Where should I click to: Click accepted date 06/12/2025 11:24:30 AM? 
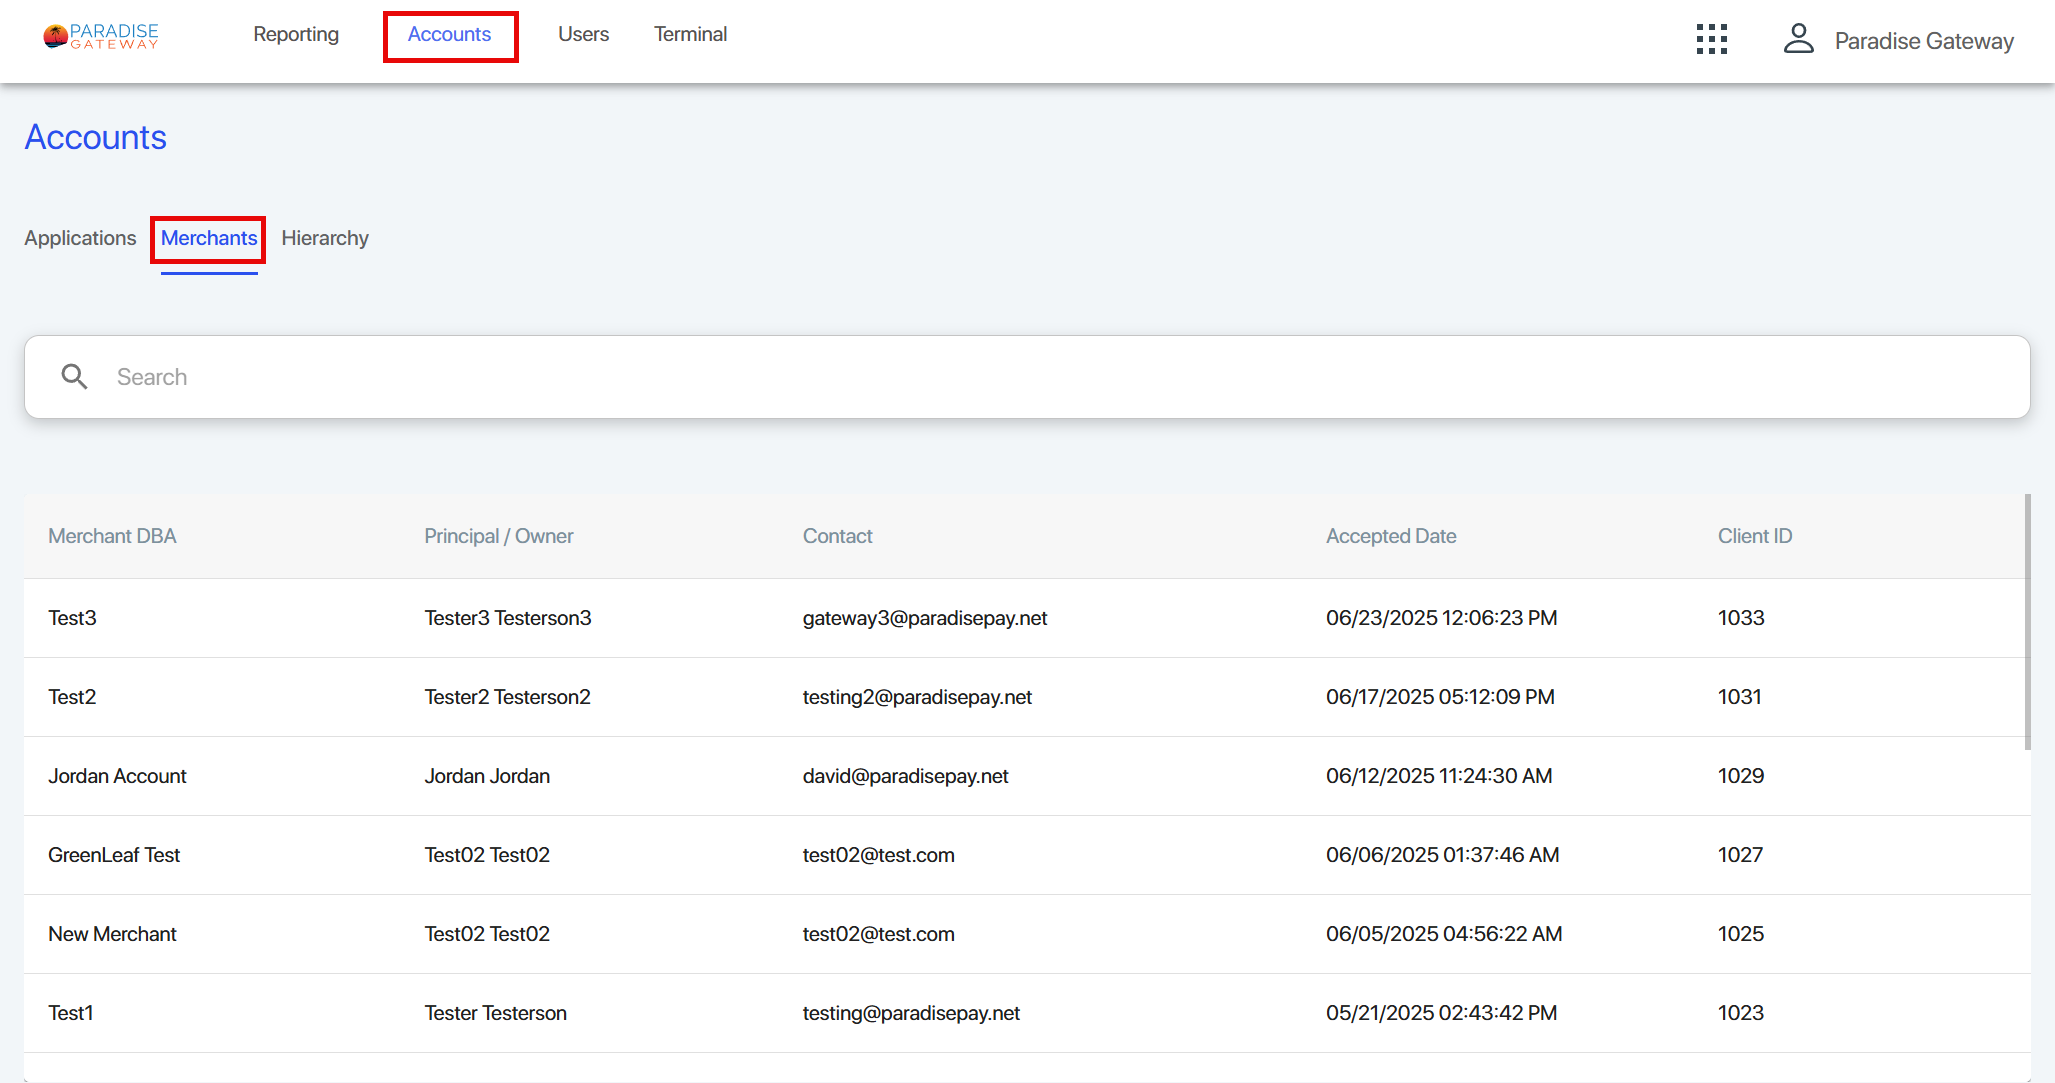(1439, 776)
